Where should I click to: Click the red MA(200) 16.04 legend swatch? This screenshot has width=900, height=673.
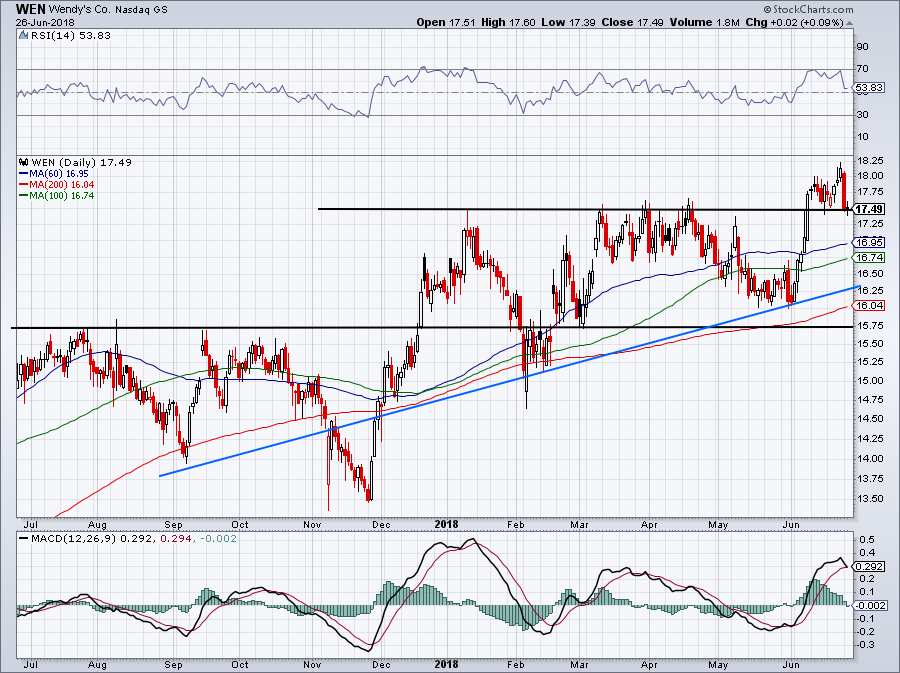pos(24,185)
